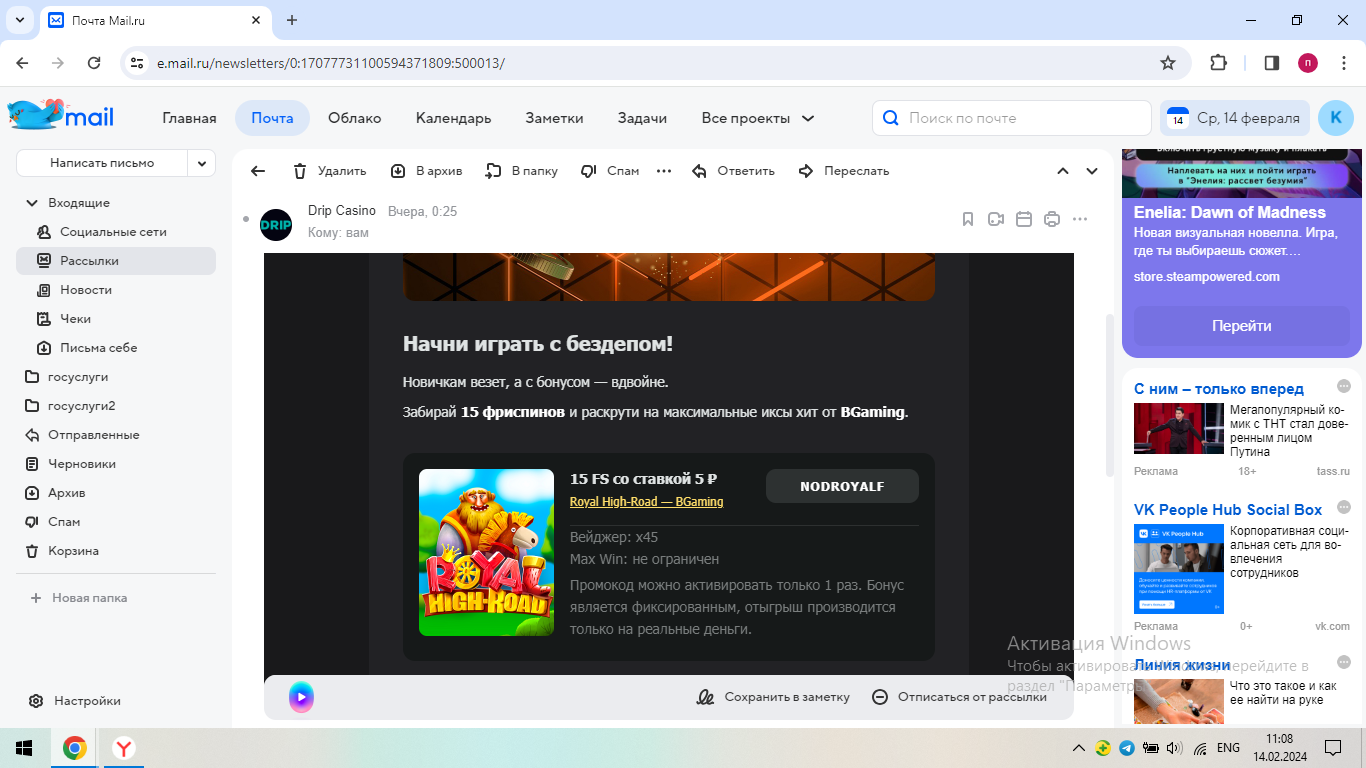Screen dimensions: 1366x768
Task: Click the Перейти button in the Enelia ad
Action: tap(1242, 326)
